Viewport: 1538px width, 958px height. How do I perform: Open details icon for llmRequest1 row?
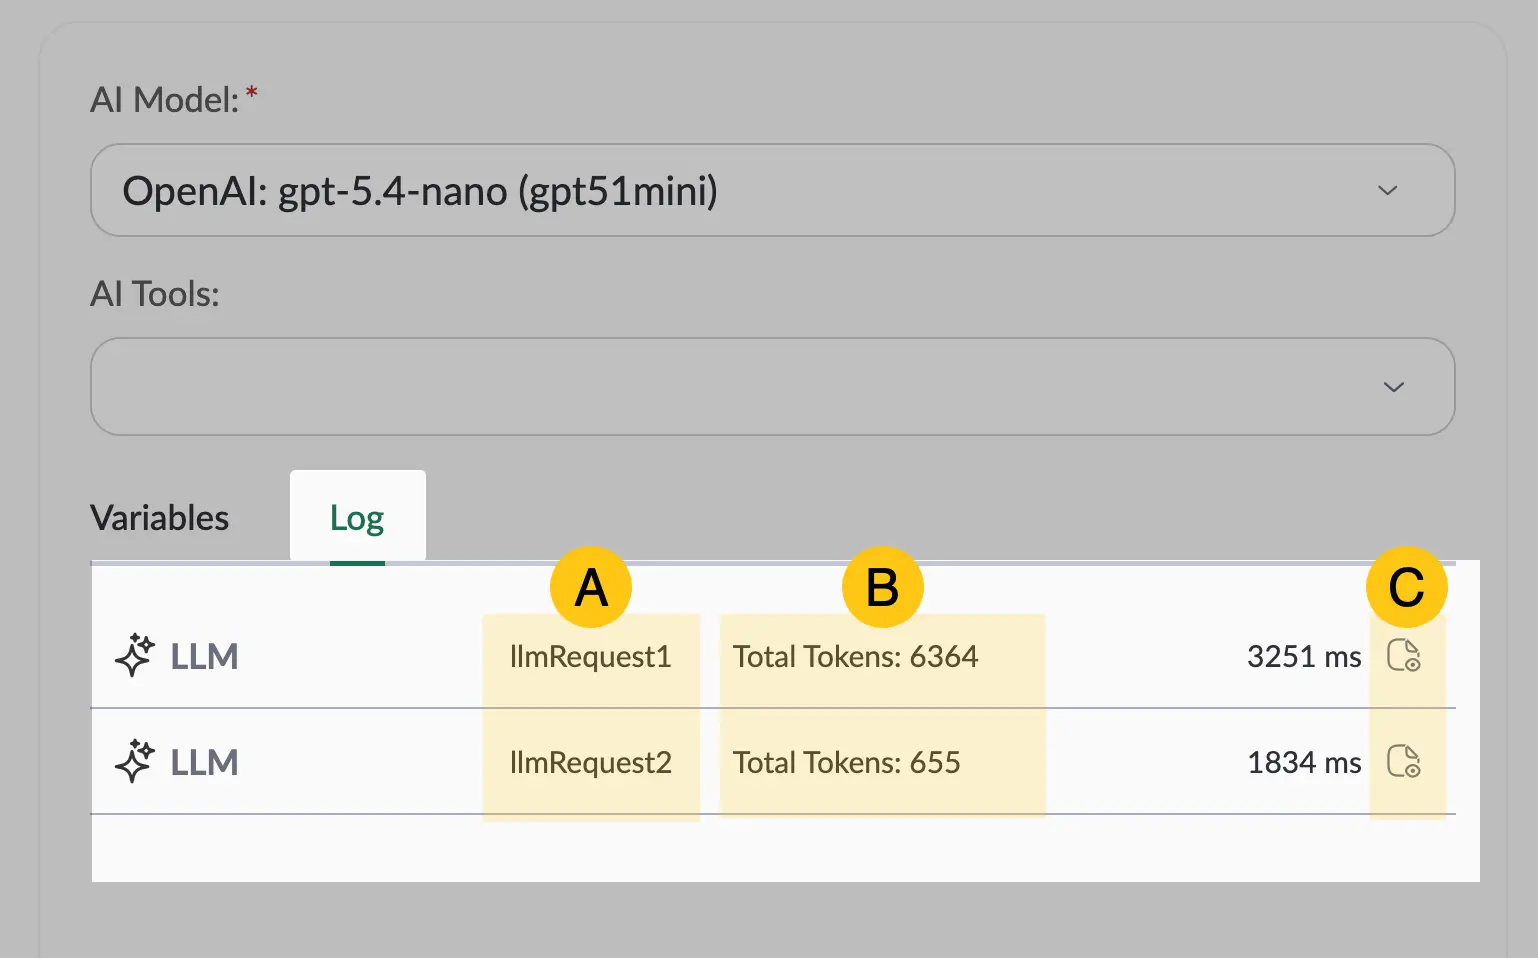(x=1404, y=655)
